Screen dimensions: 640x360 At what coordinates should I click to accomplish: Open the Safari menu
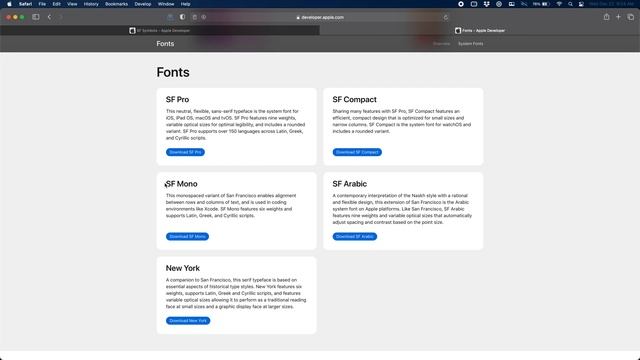[x=25, y=4]
